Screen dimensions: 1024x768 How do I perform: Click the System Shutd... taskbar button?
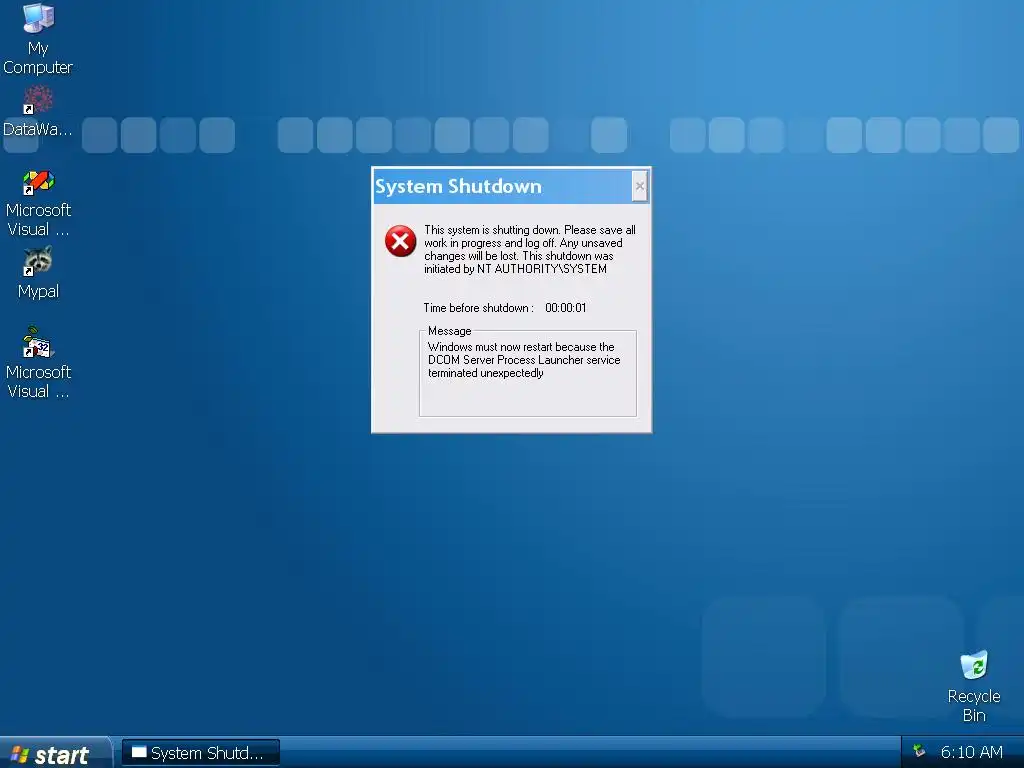pyautogui.click(x=200, y=753)
